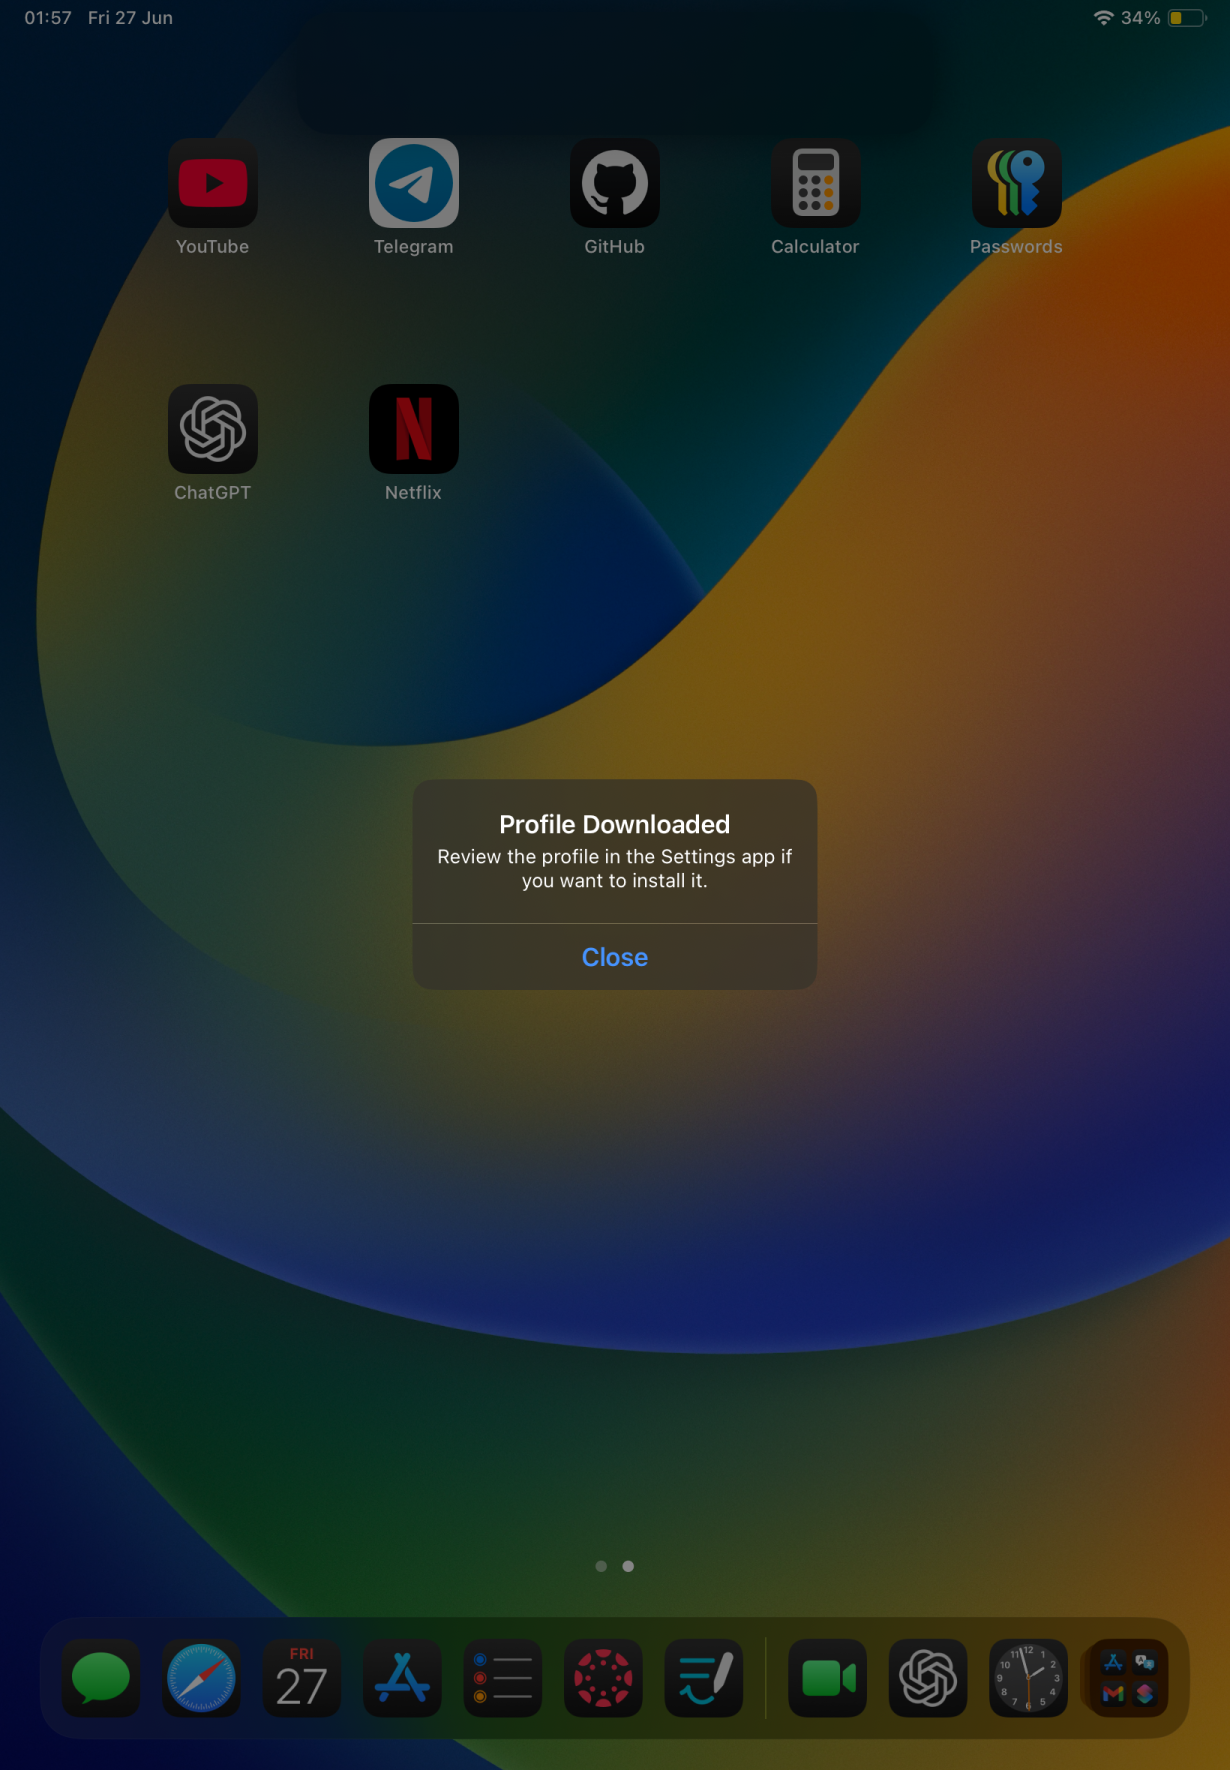Open ChatGPT from the home screen
The height and width of the screenshot is (1770, 1230).
(212, 430)
